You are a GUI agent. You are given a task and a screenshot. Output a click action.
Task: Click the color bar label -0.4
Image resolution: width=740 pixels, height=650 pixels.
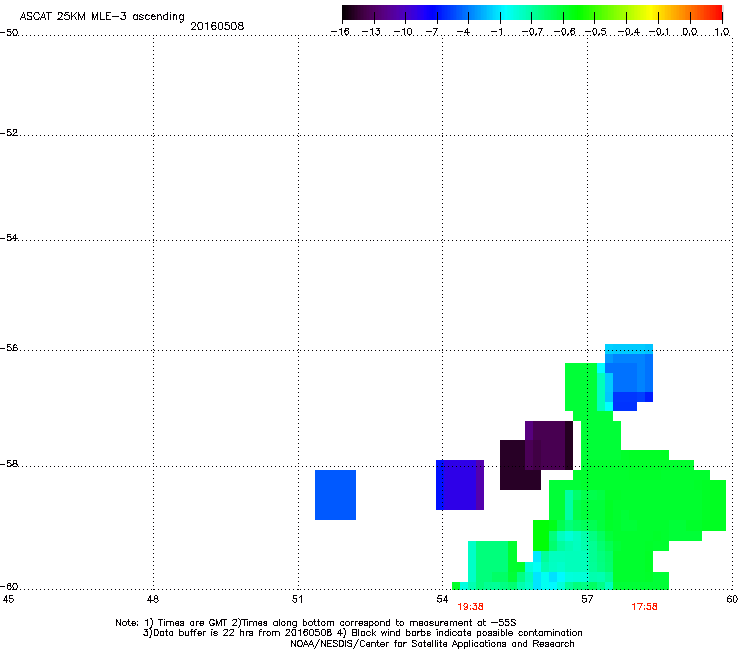[x=629, y=32]
